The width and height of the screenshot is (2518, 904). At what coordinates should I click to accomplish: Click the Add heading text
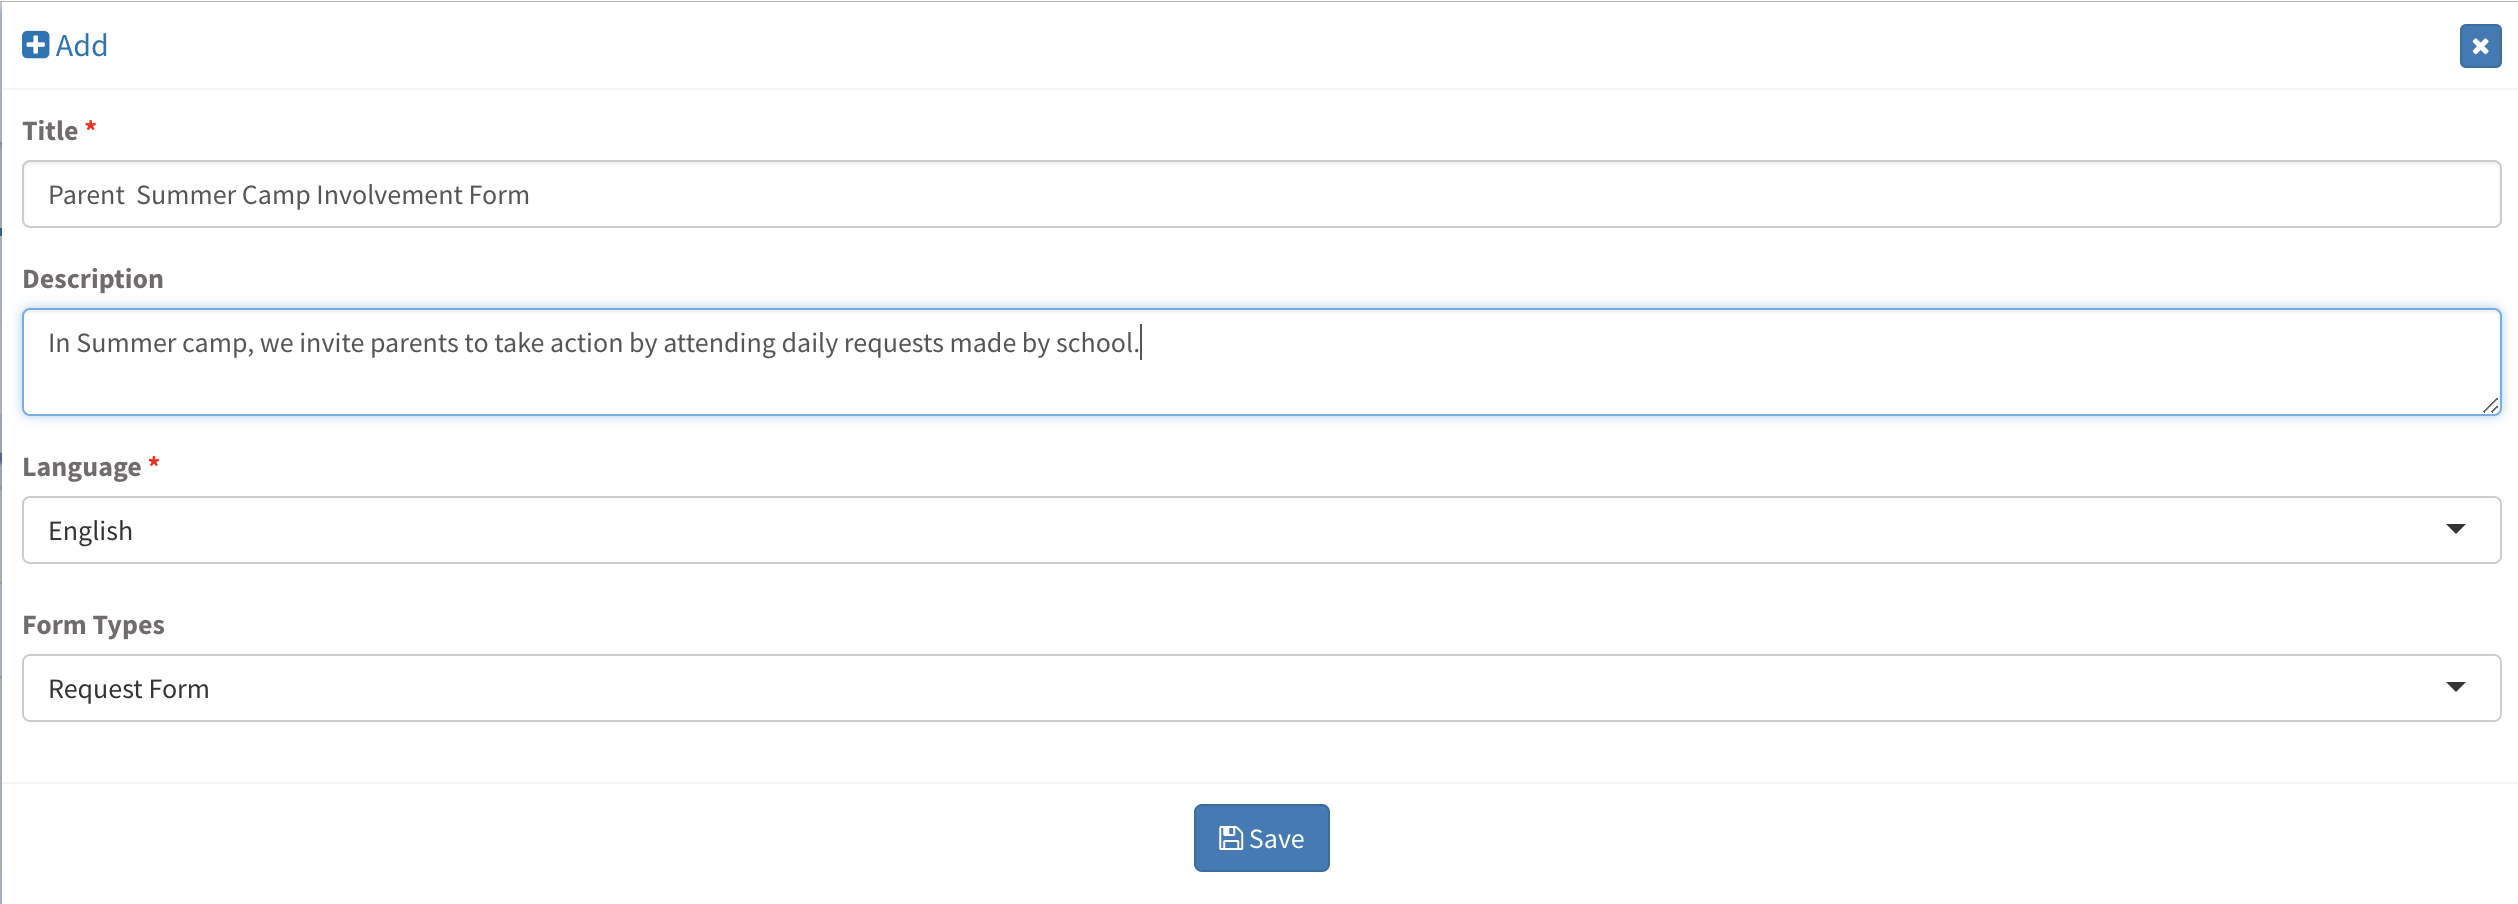coord(81,45)
